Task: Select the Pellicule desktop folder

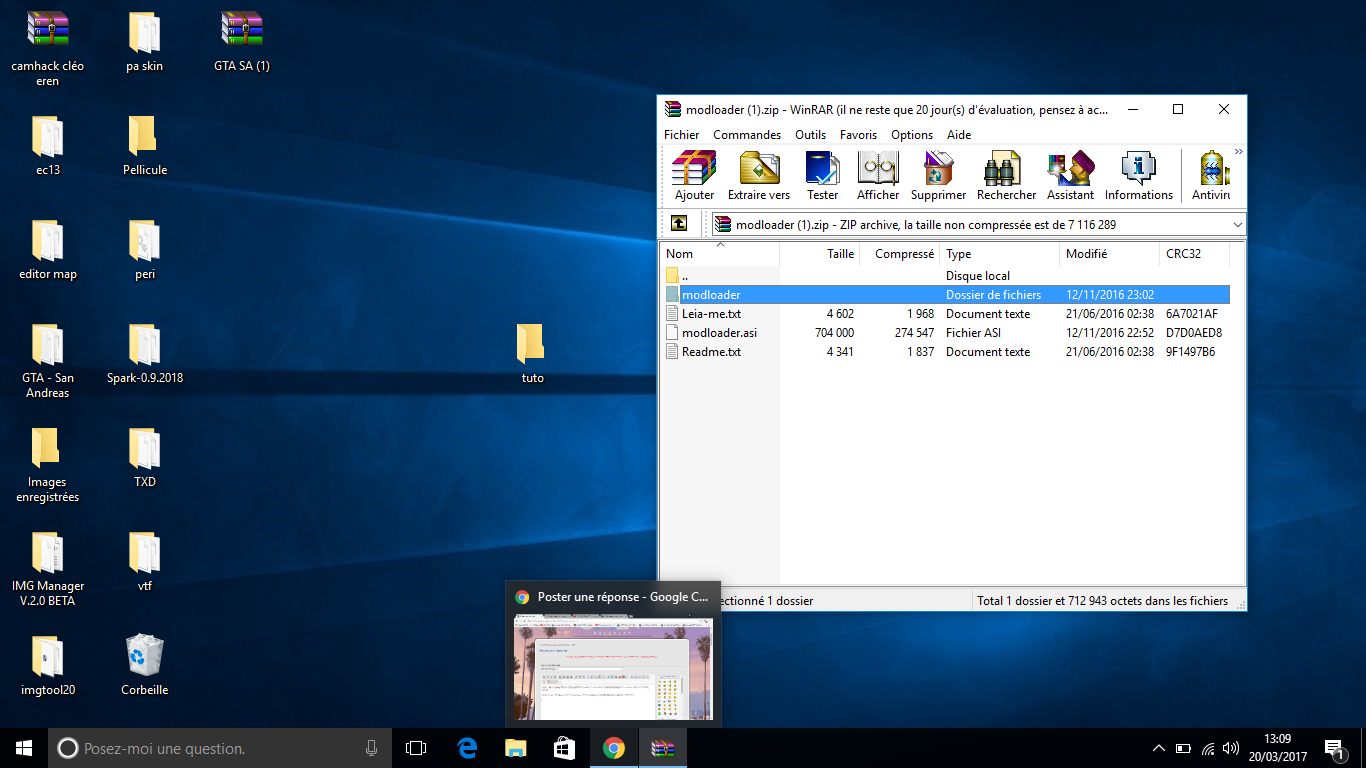Action: click(x=144, y=146)
